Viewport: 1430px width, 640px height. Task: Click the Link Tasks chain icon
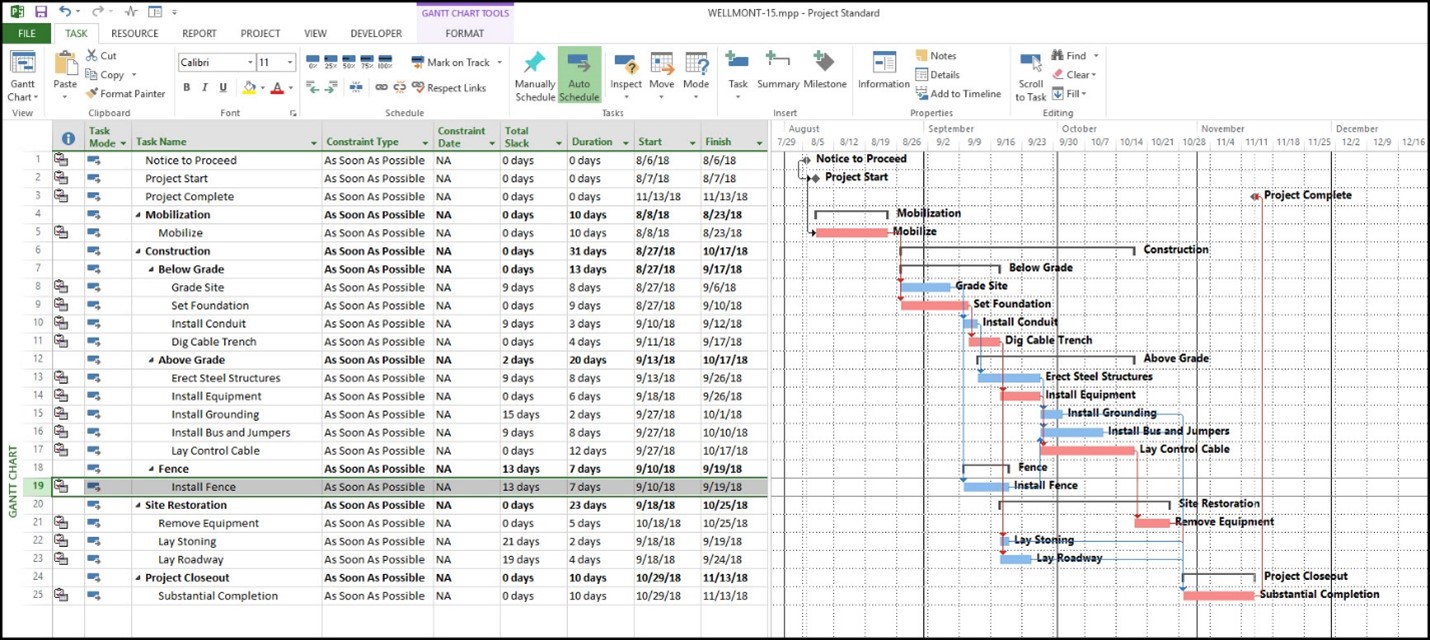pos(381,88)
